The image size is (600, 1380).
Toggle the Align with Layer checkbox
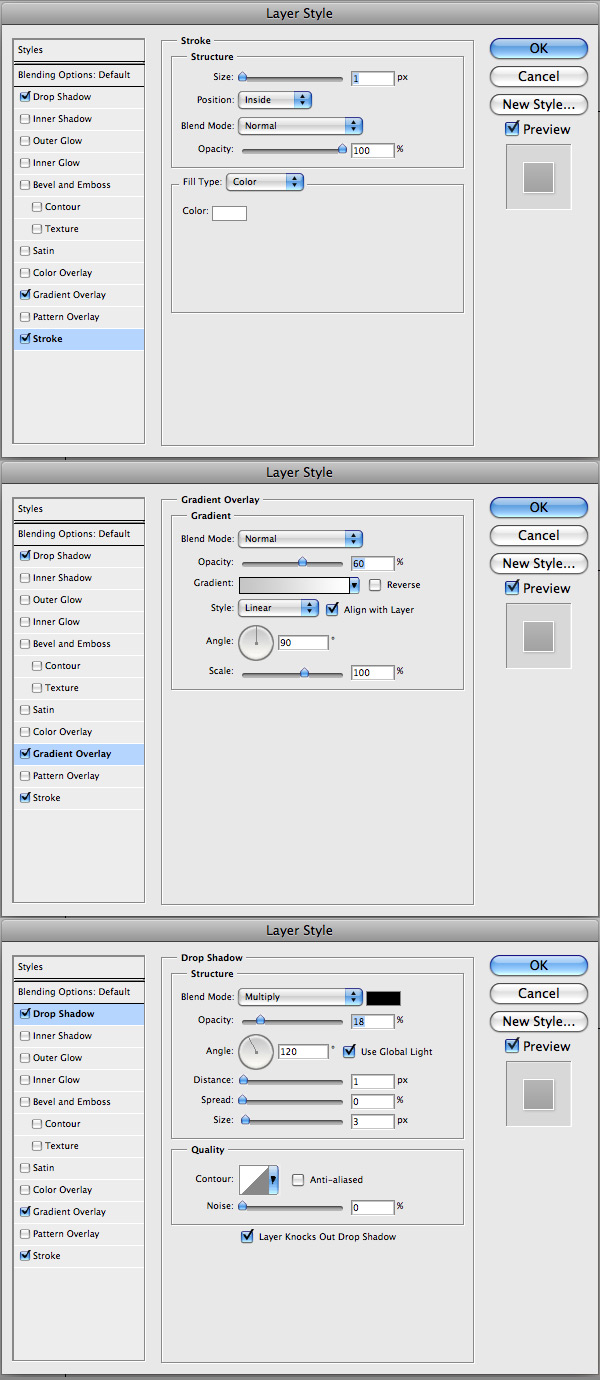[332, 609]
